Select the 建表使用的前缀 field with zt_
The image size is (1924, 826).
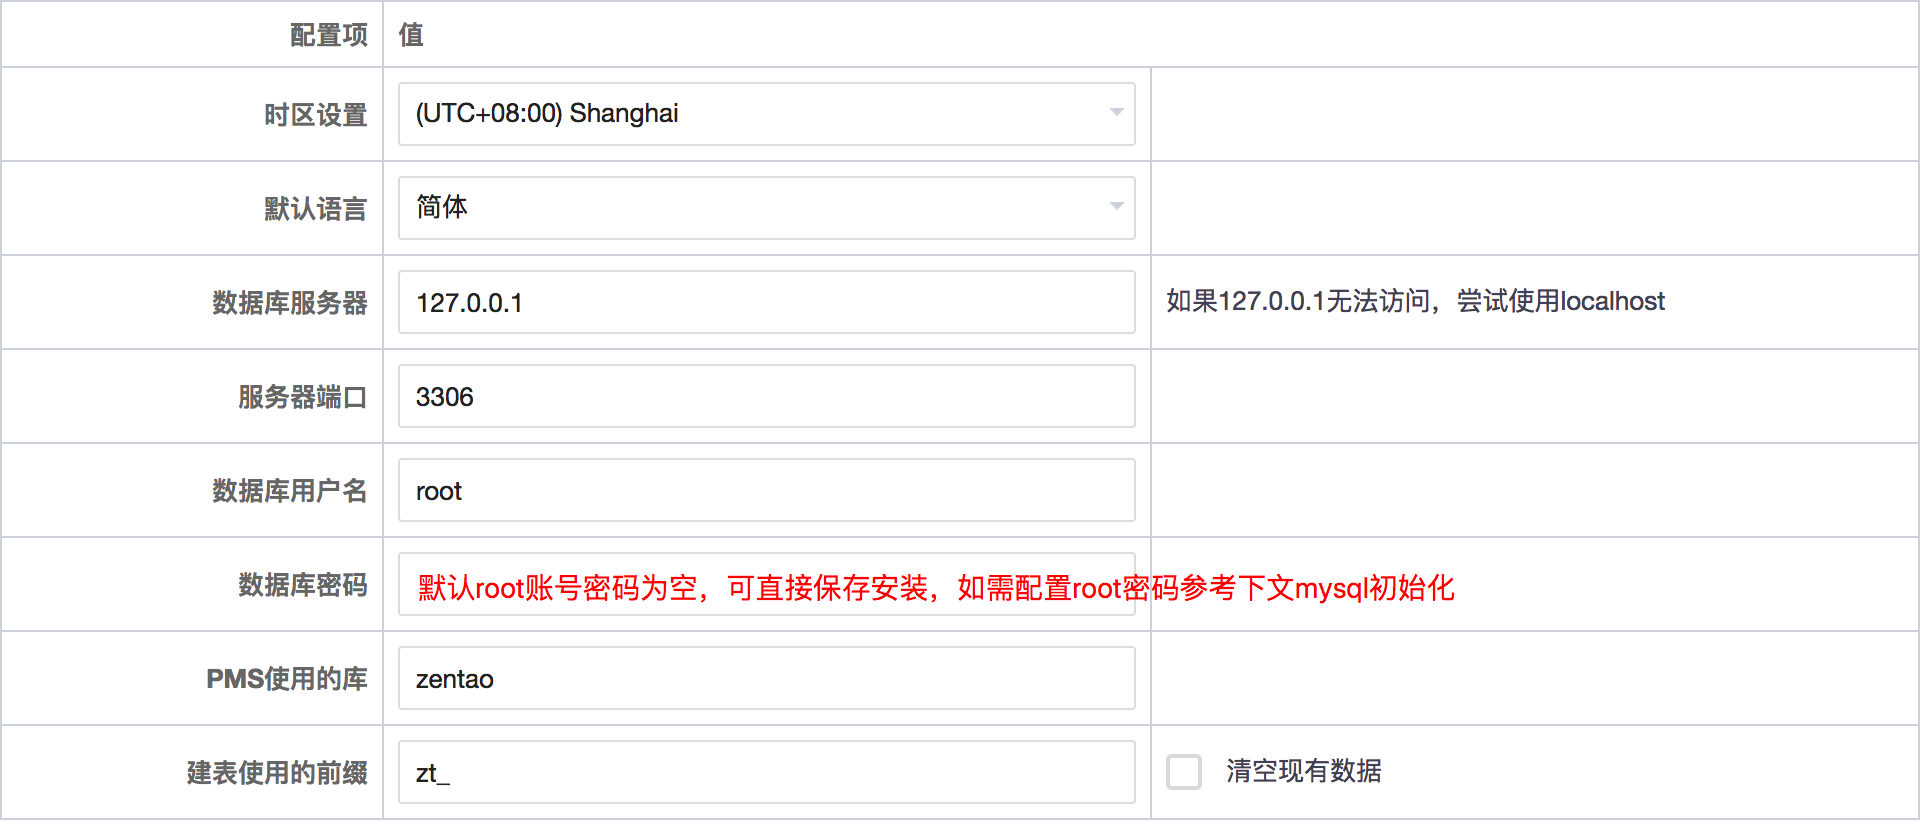(x=766, y=772)
